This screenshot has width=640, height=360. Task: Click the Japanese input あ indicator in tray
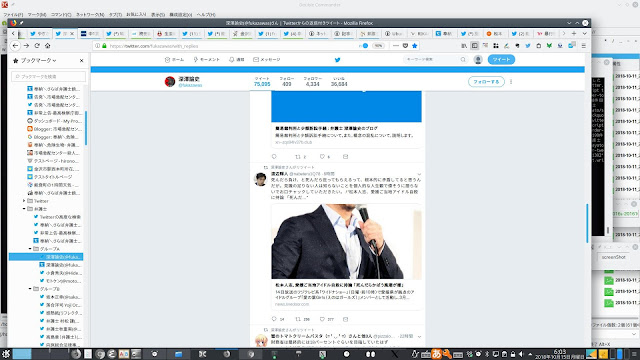(x=436, y=354)
